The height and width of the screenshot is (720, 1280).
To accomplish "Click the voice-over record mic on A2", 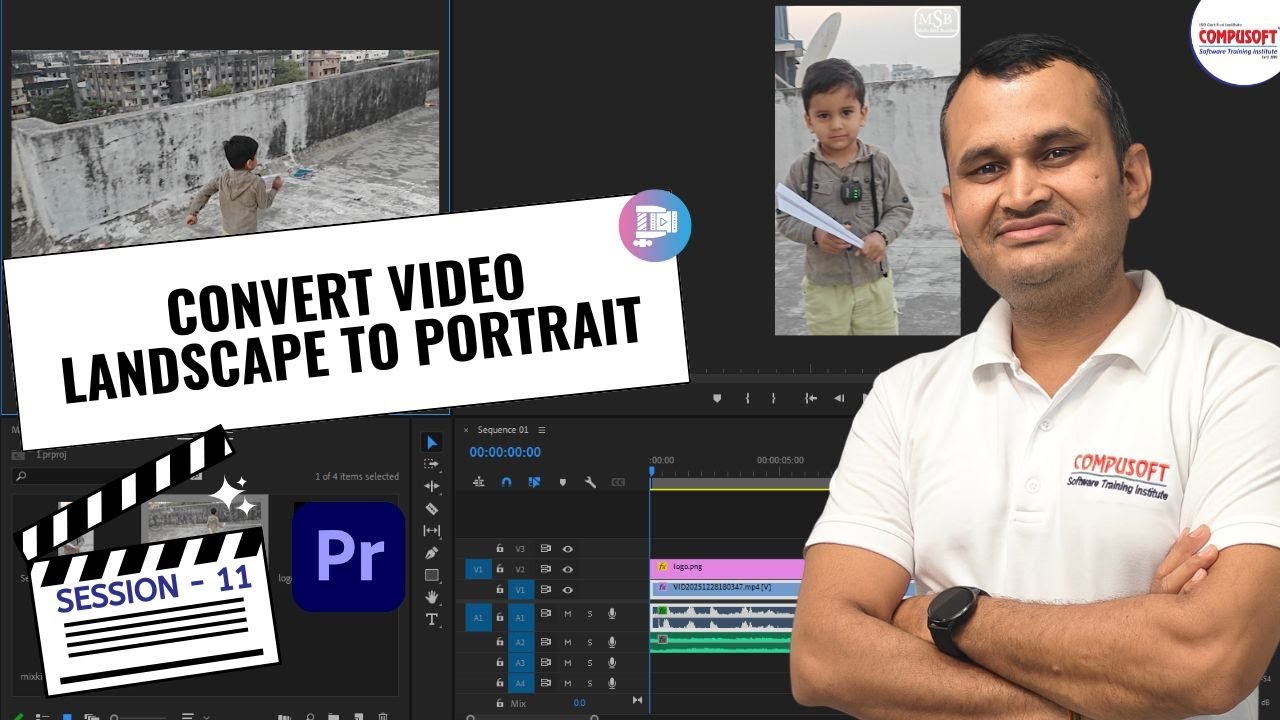I will [612, 642].
